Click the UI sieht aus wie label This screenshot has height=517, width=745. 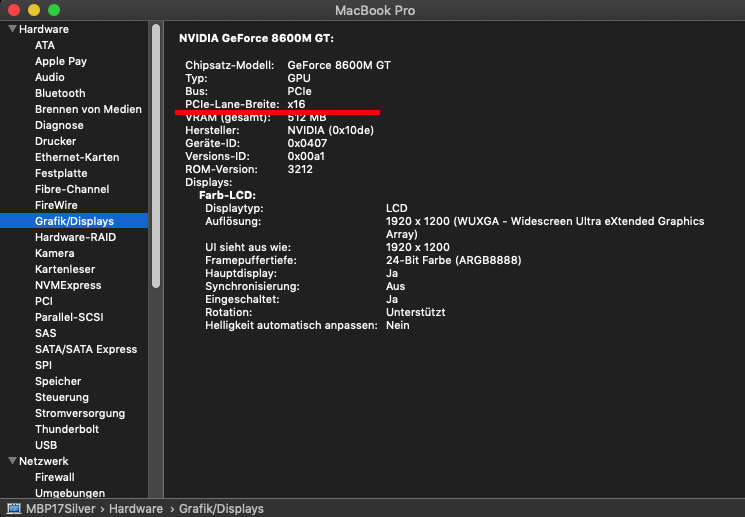click(x=248, y=247)
